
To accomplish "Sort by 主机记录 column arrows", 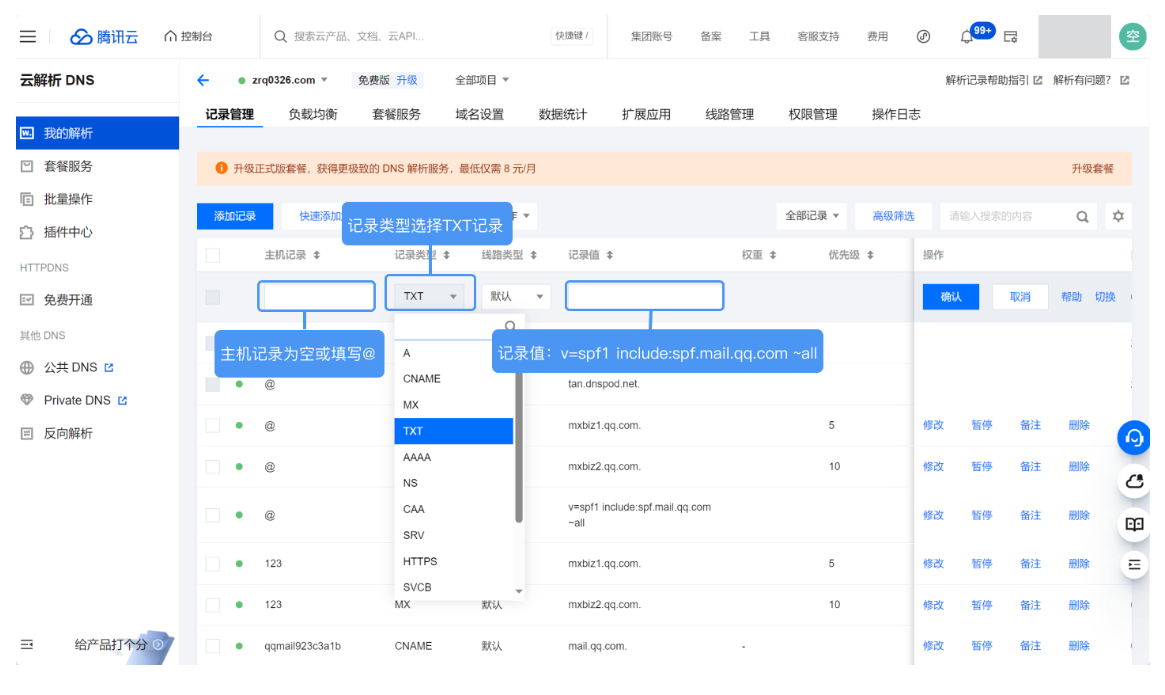I will coord(317,255).
